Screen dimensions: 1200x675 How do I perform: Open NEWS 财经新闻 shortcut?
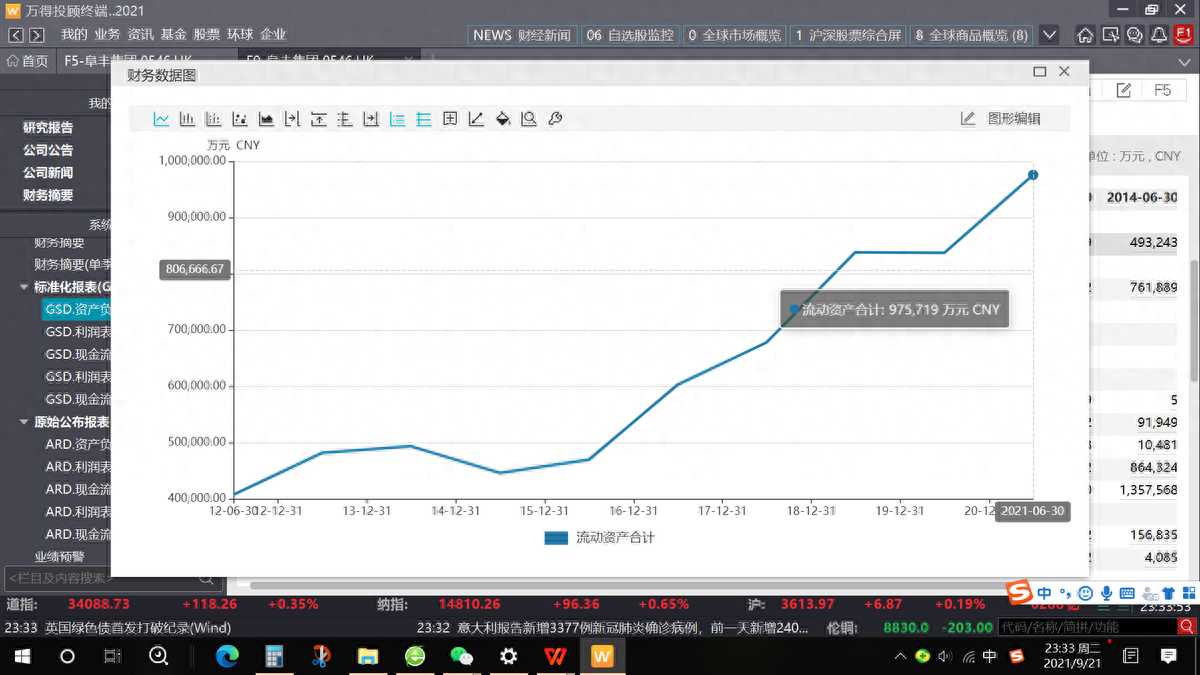point(521,35)
